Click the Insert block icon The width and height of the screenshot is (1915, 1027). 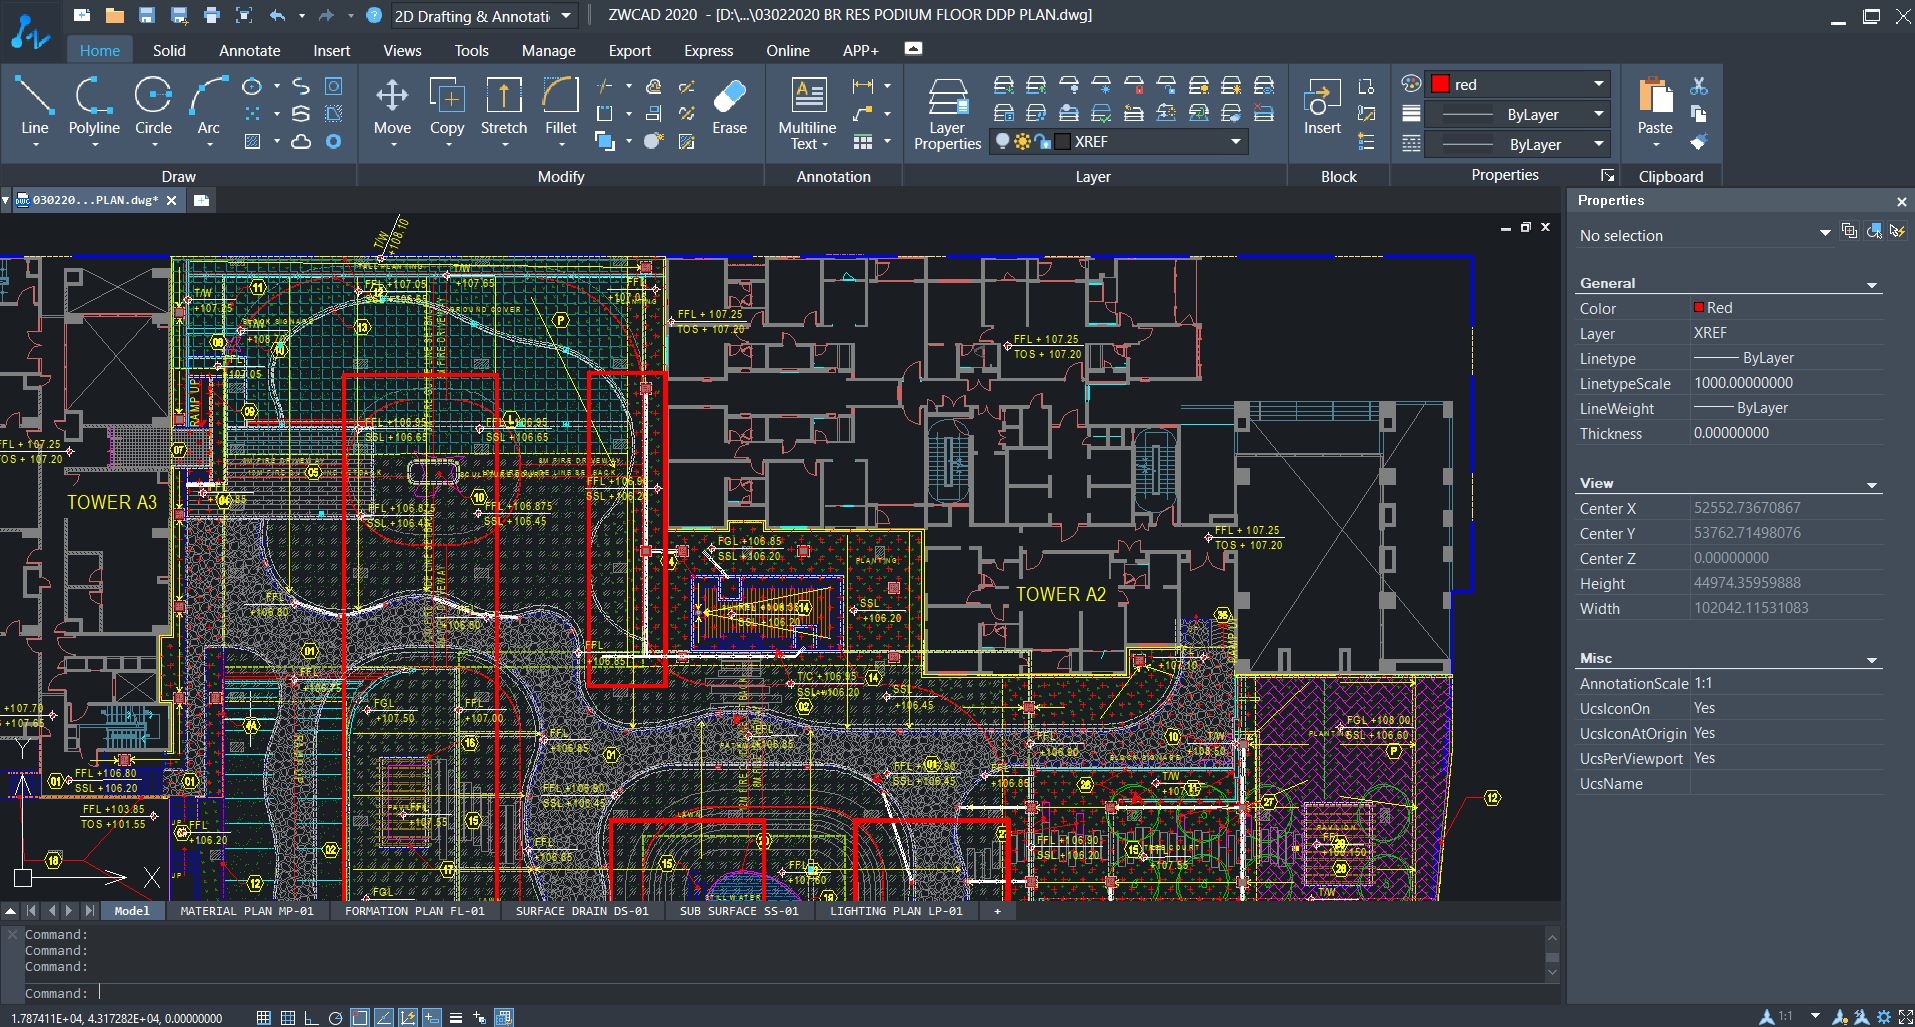tap(1322, 106)
